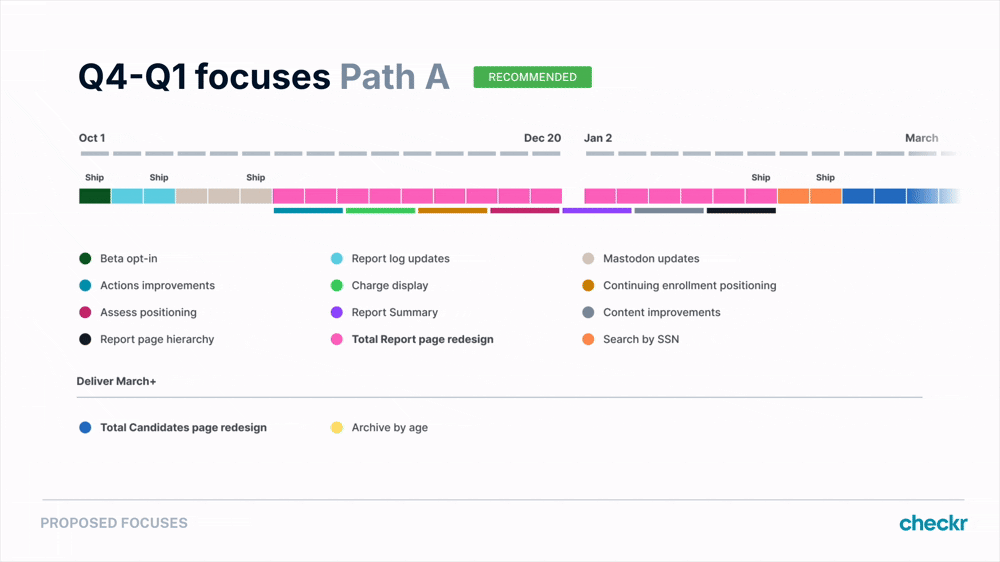Click the Report log updates legend dot
The height and width of the screenshot is (562, 1000).
[337, 259]
